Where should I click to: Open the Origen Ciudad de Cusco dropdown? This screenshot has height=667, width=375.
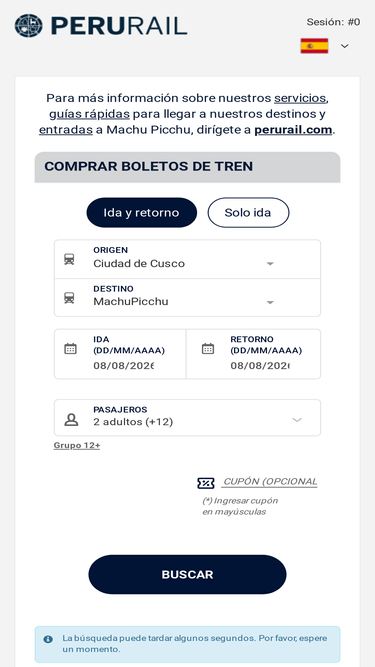tap(188, 259)
